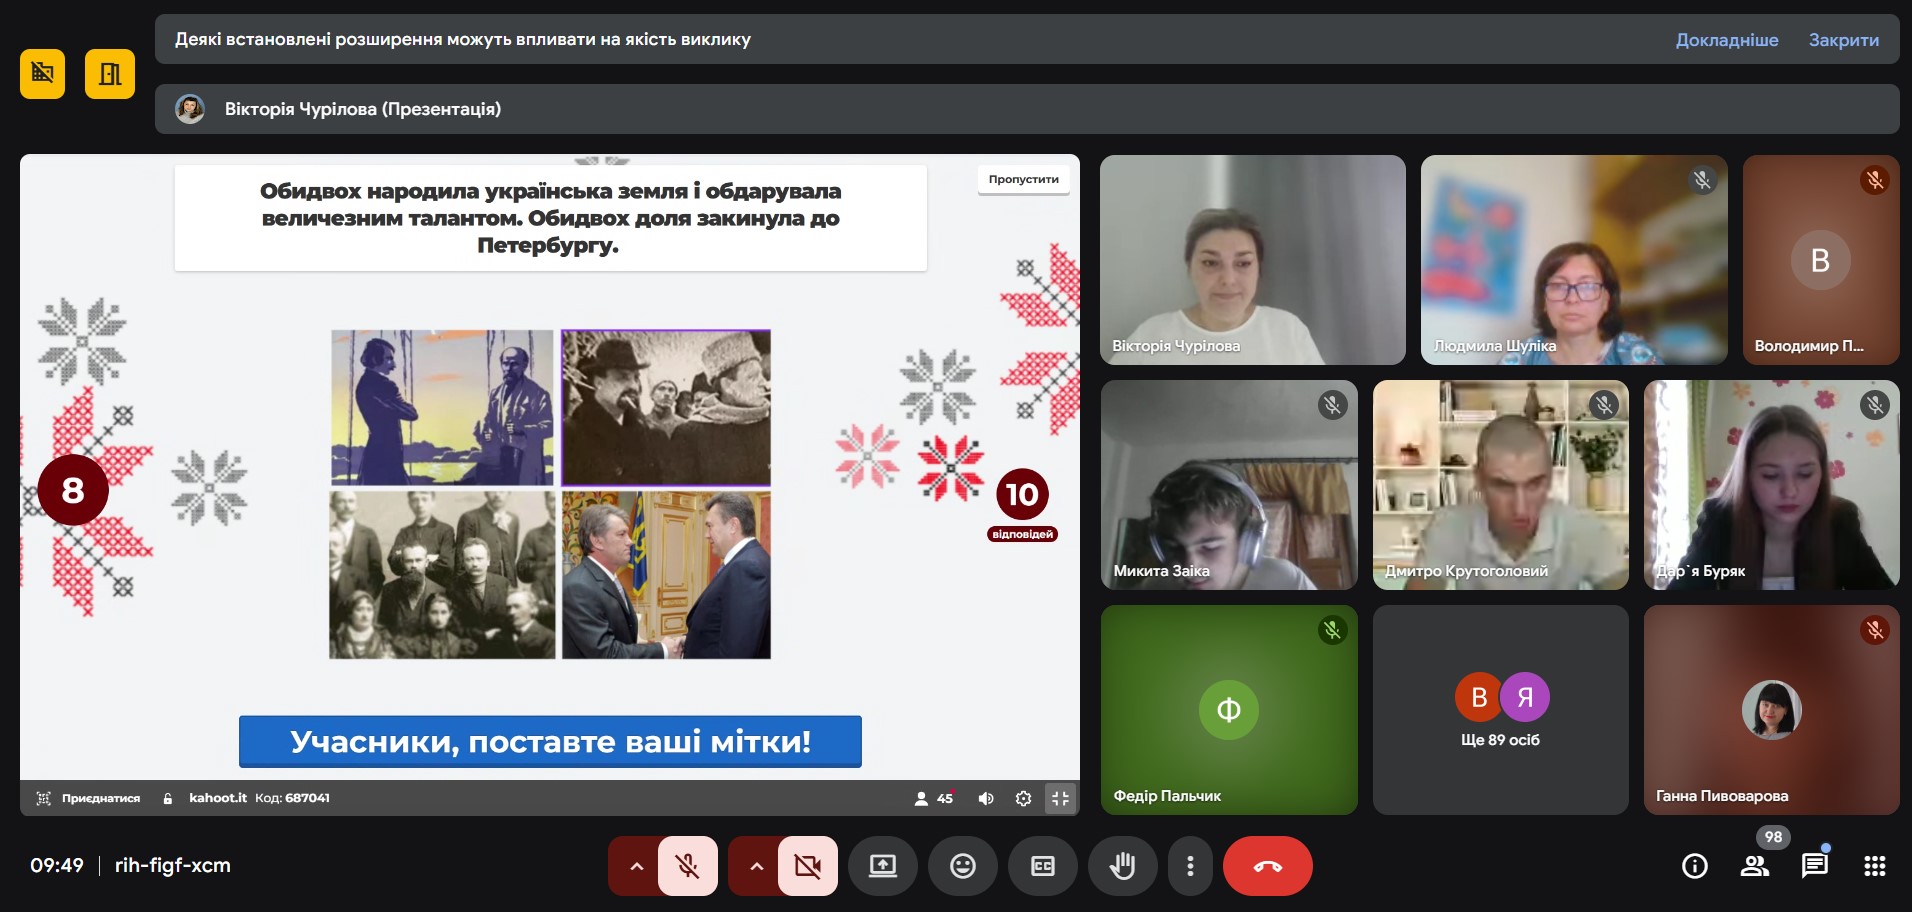
Task: Open meeting details info icon
Action: [1695, 866]
